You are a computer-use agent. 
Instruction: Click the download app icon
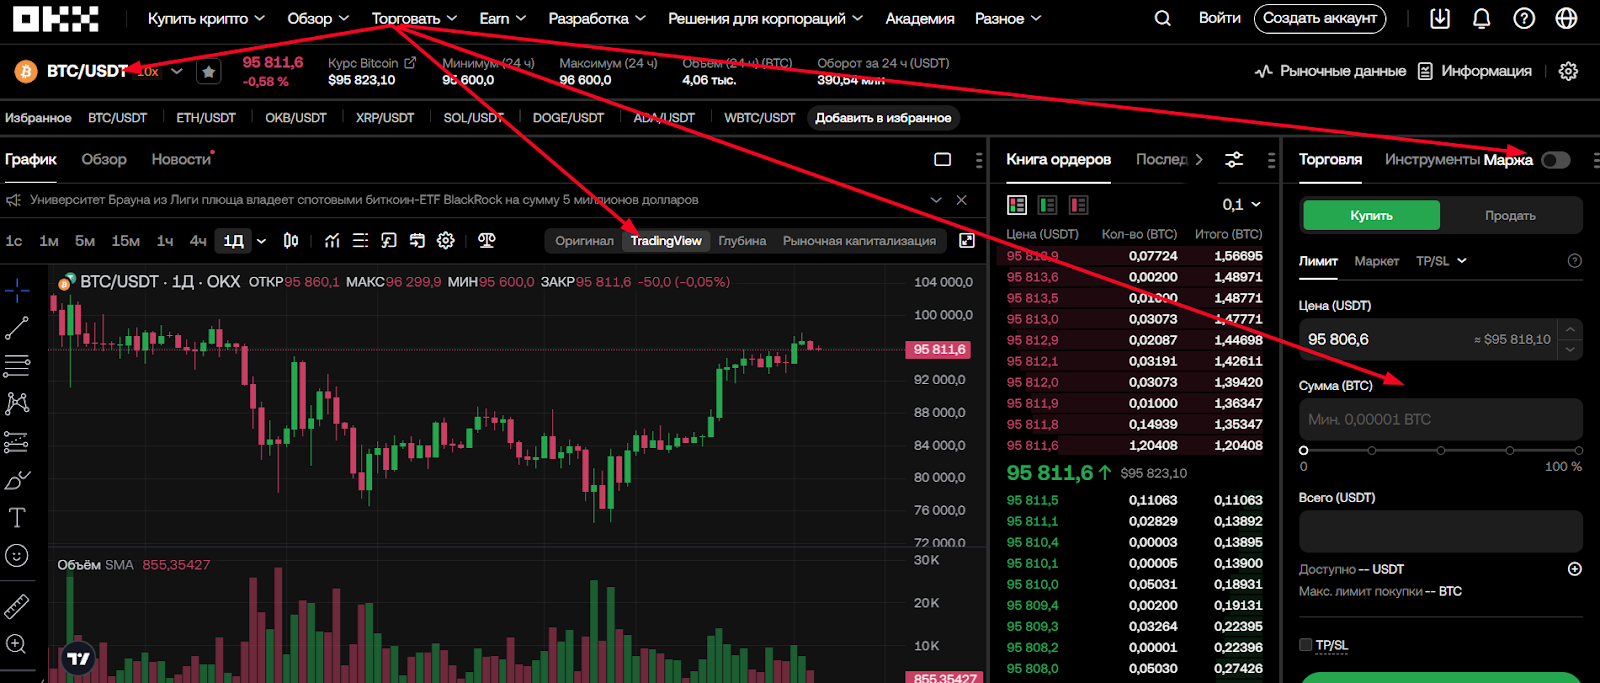click(x=1440, y=18)
